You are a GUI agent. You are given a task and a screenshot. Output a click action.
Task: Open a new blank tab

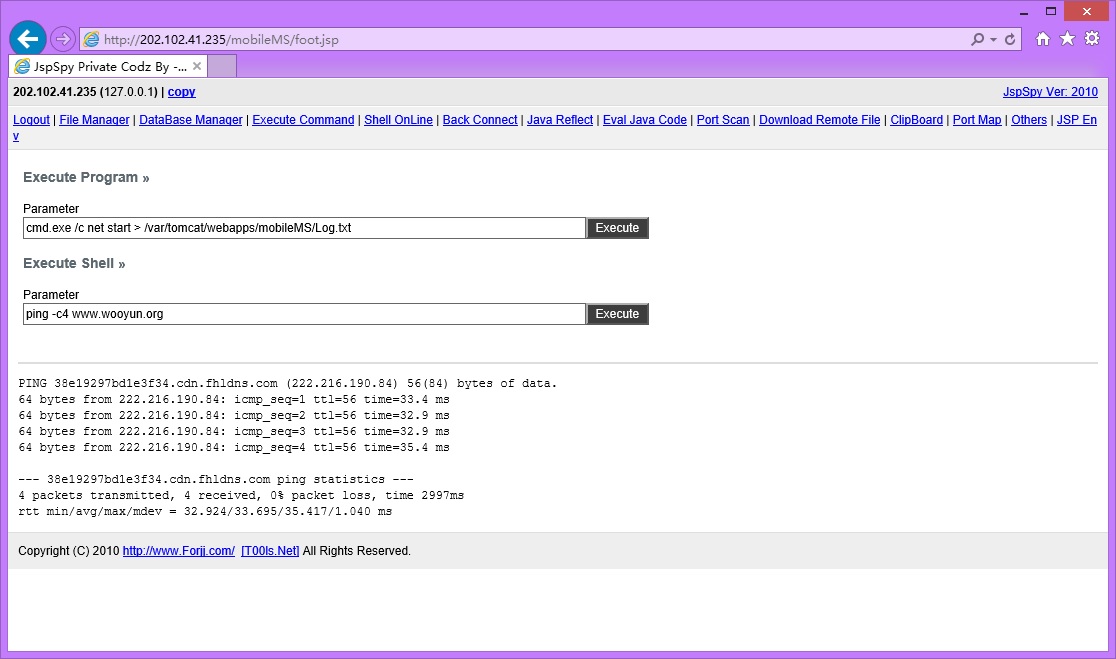tap(222, 66)
